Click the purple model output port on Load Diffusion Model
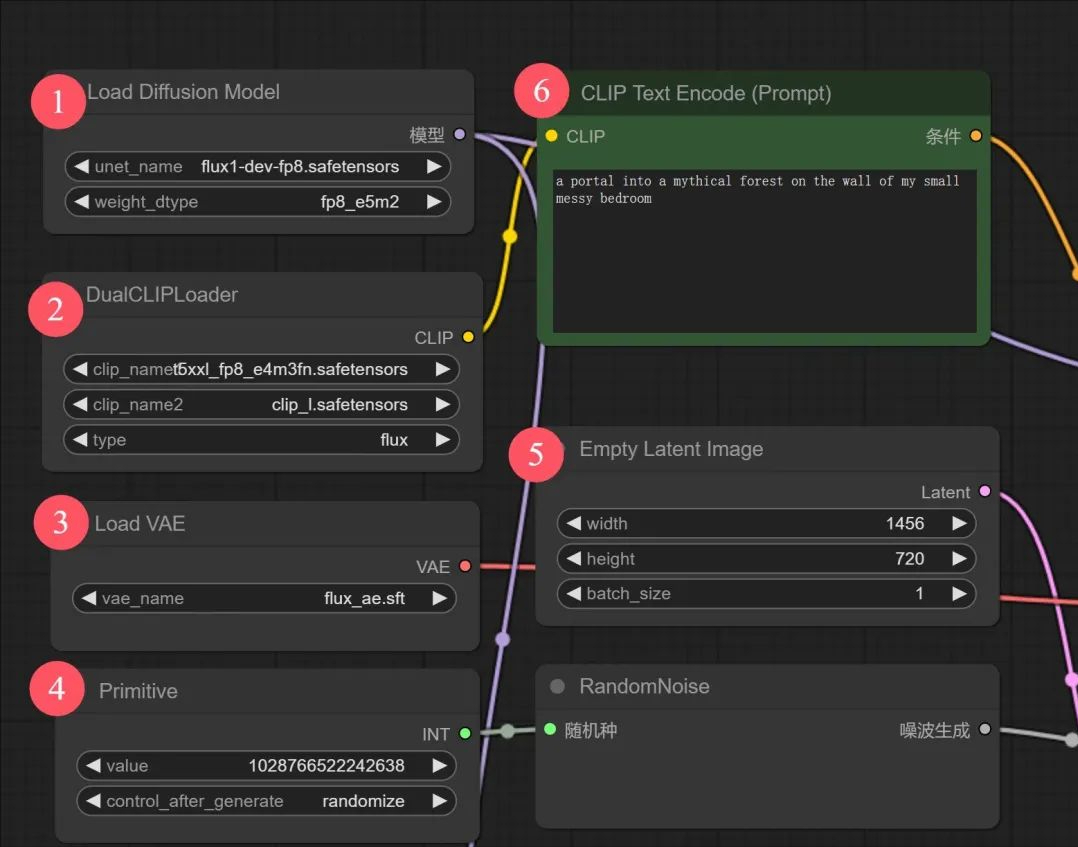Image resolution: width=1078 pixels, height=847 pixels. [x=460, y=134]
